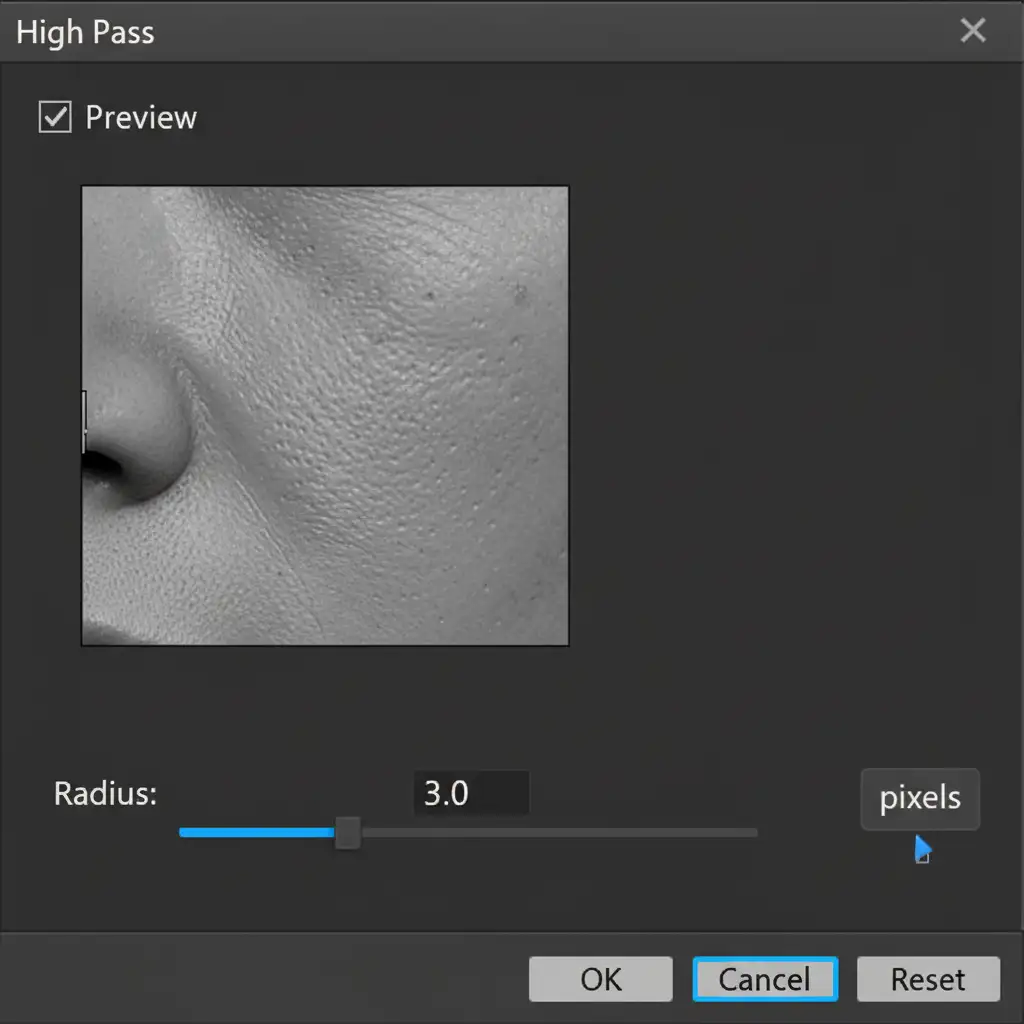The image size is (1024, 1024).
Task: Focus the Radius value field showing 3.0
Action: tap(470, 793)
